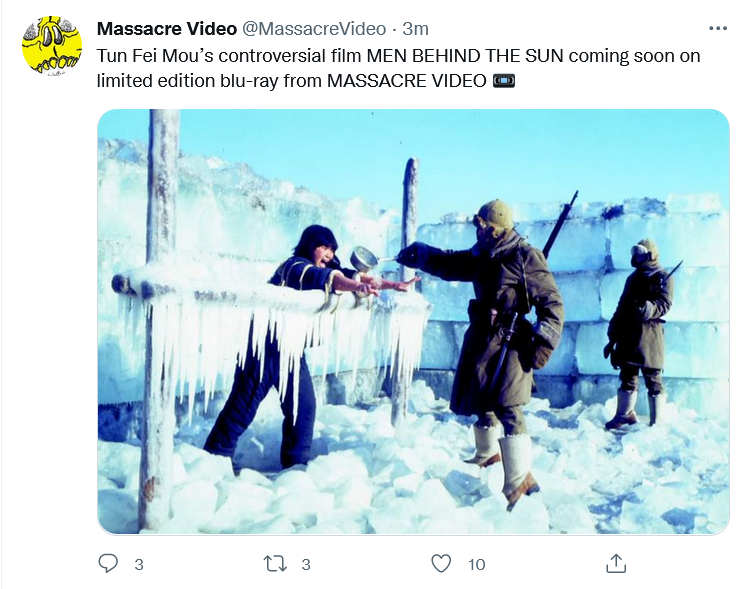The width and height of the screenshot is (748, 589).
Task: Open the @MassacreVideo handle link
Action: click(314, 29)
